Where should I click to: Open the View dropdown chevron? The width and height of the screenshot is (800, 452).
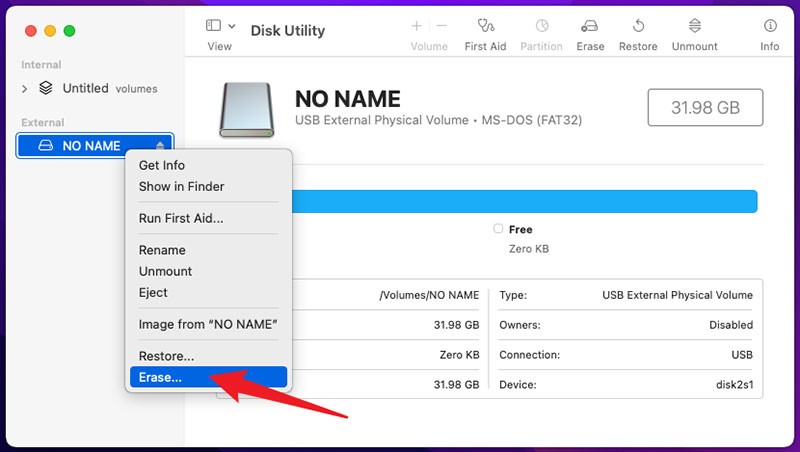[232, 26]
